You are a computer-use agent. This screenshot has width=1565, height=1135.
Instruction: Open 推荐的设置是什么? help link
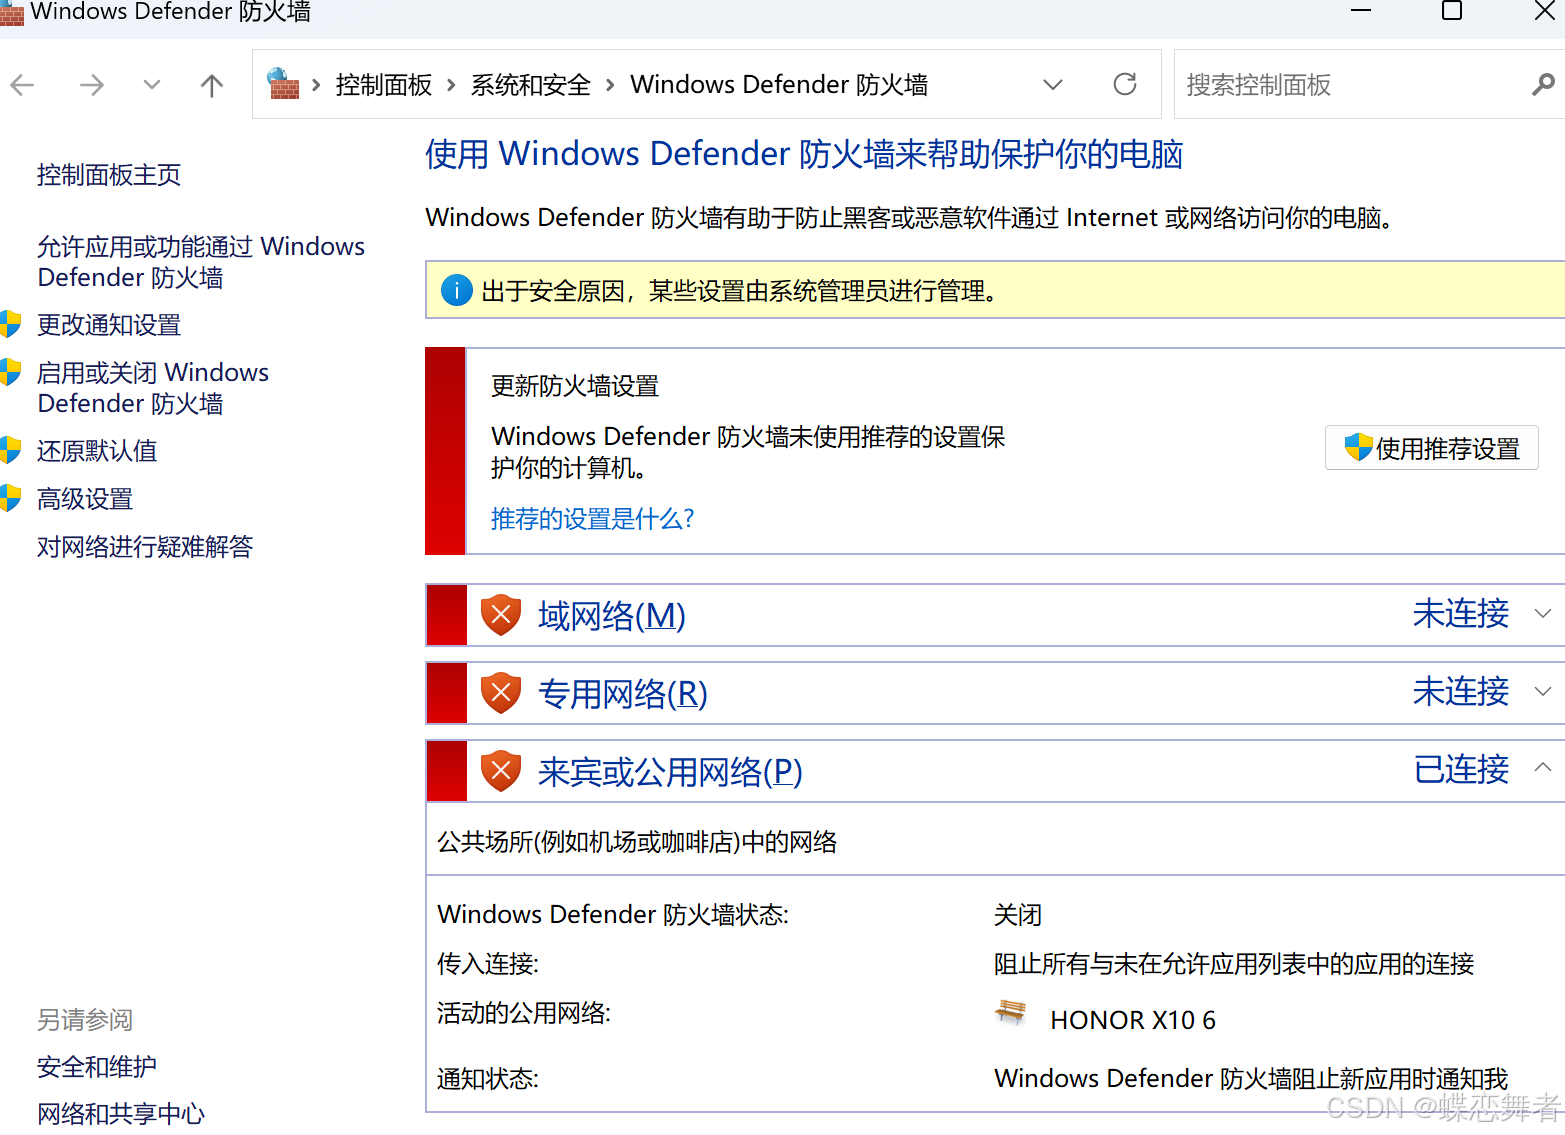592,519
